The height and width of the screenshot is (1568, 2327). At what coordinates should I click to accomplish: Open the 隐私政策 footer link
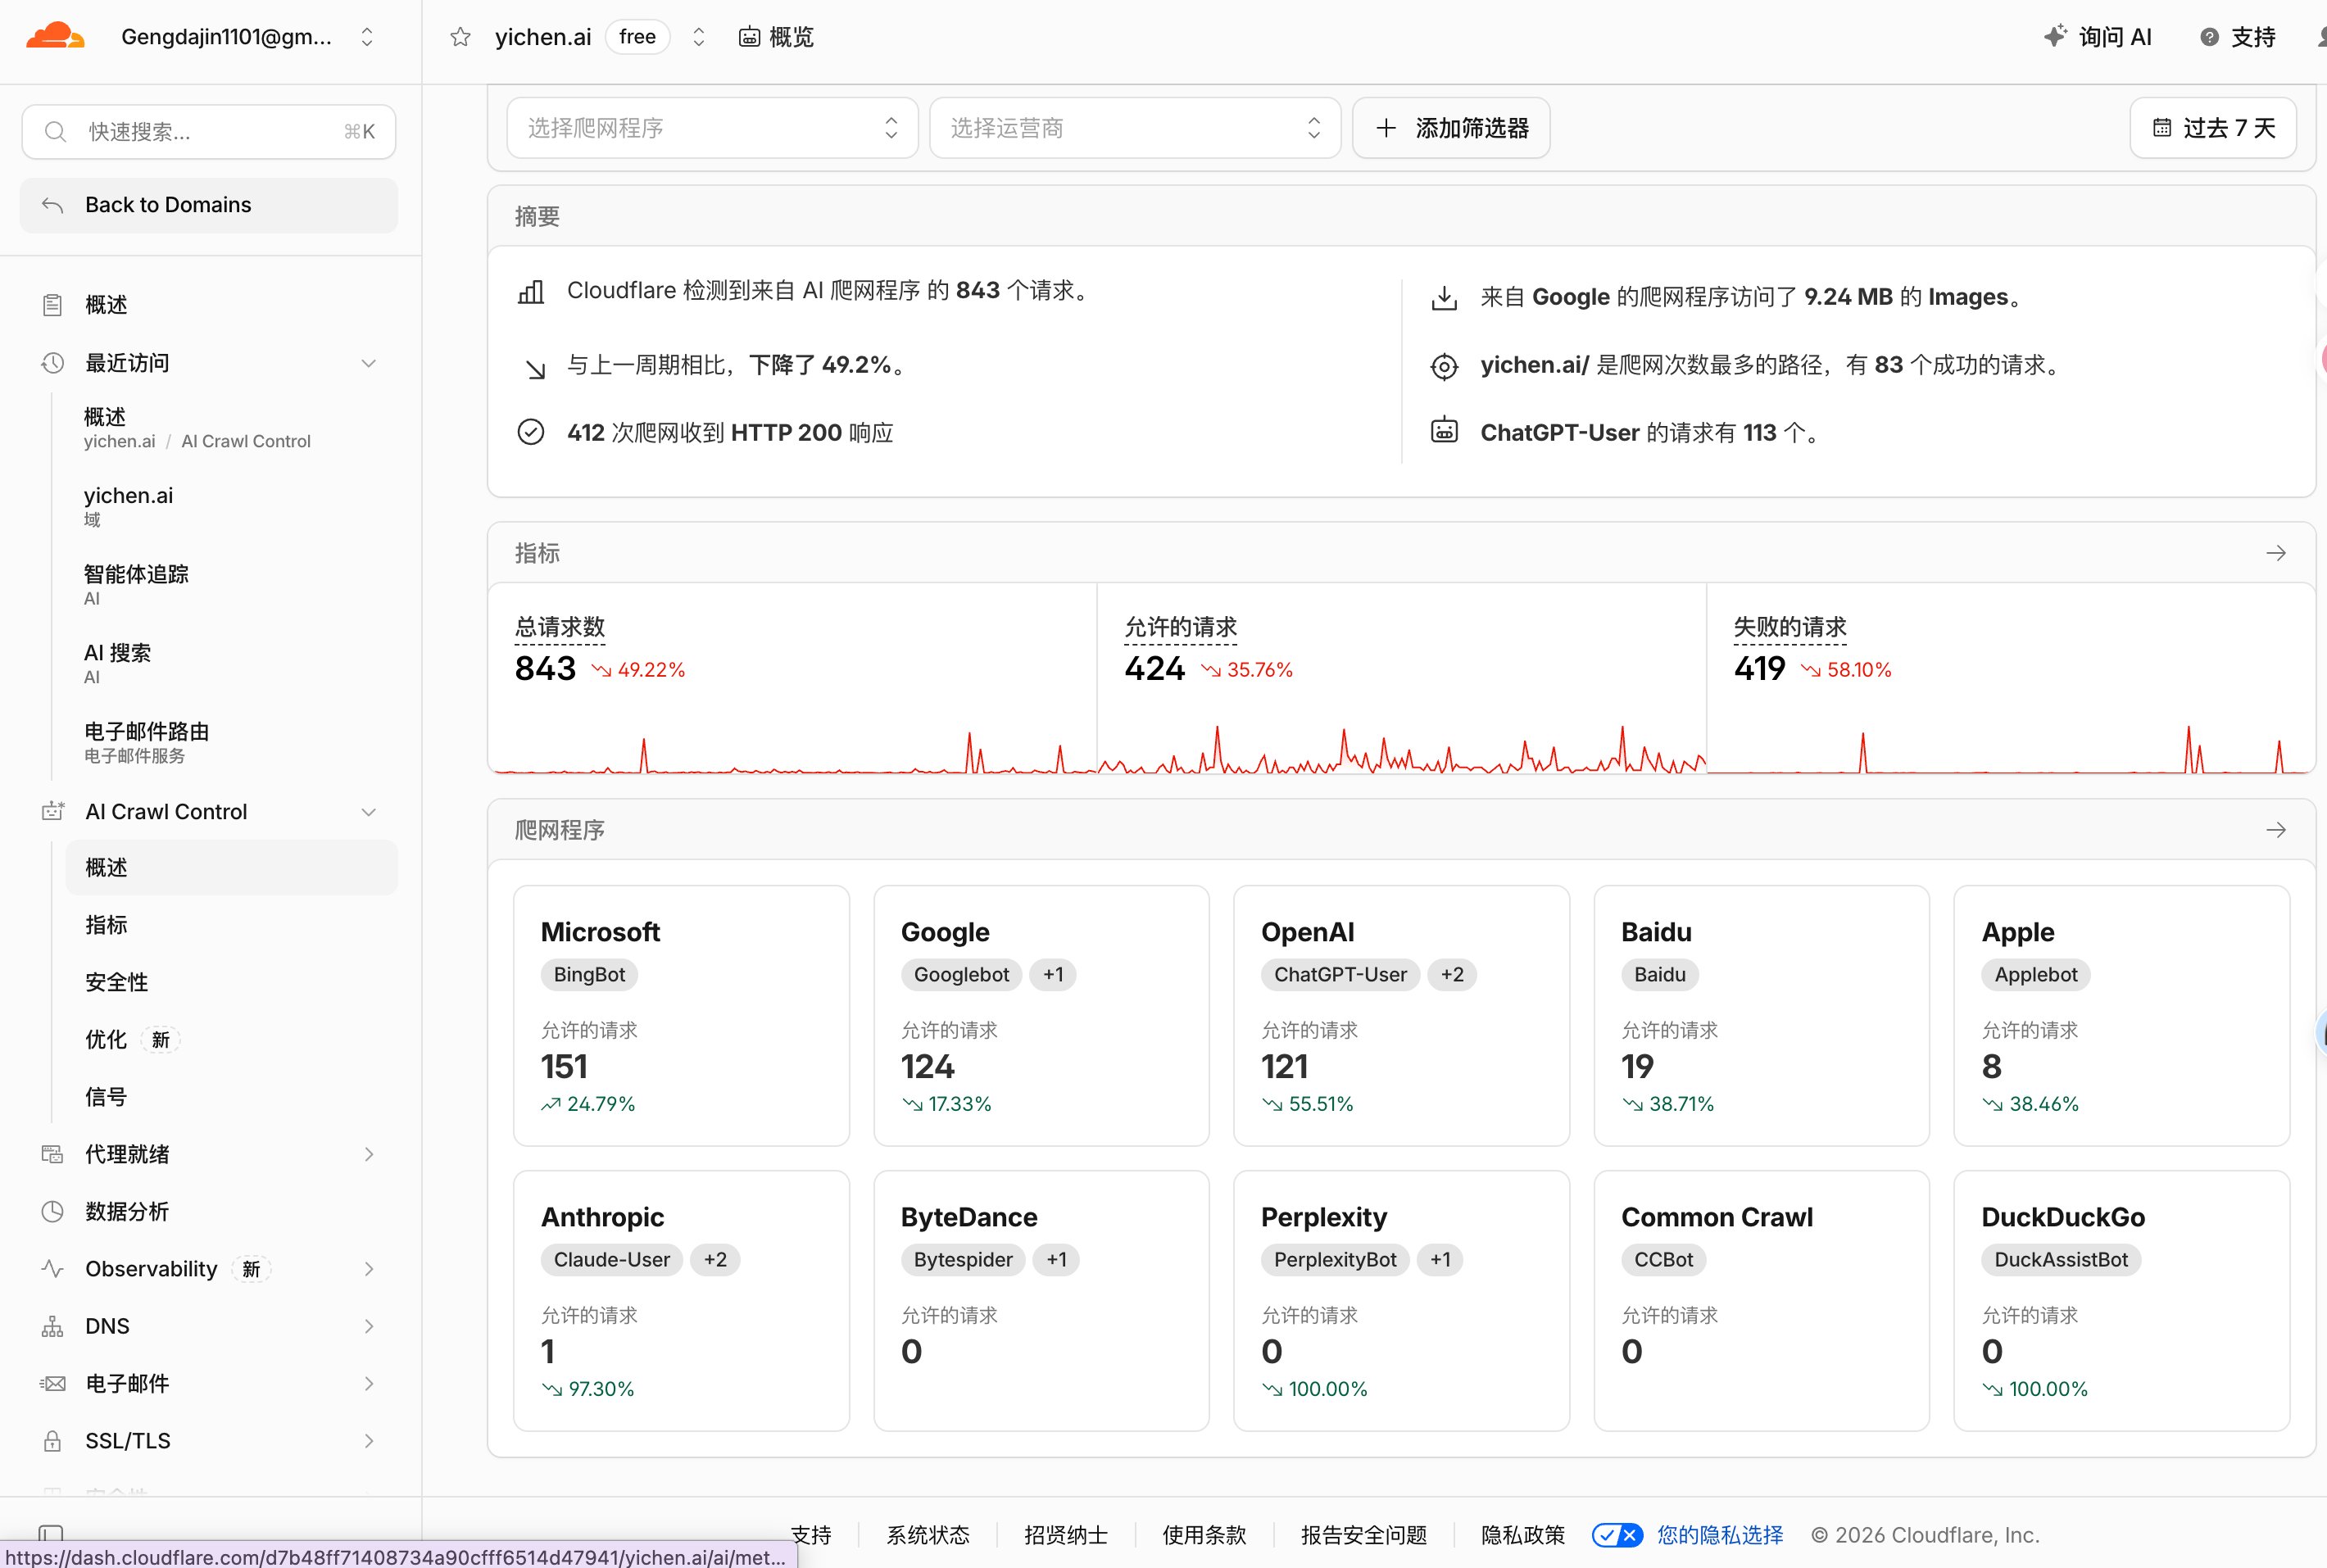[x=1522, y=1535]
